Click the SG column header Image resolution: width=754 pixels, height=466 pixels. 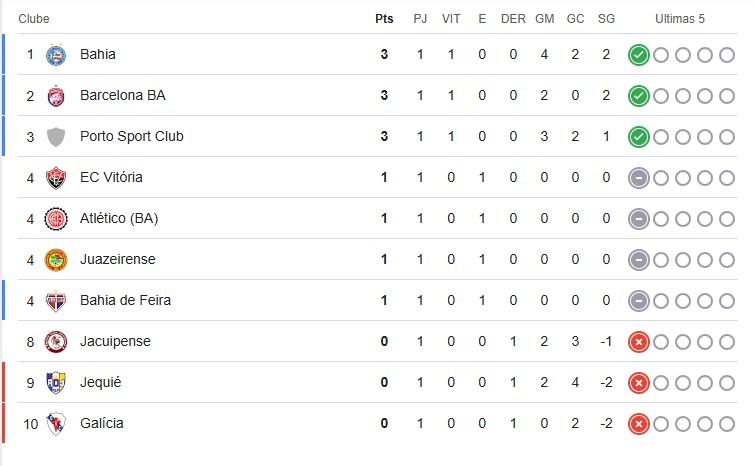coord(606,19)
